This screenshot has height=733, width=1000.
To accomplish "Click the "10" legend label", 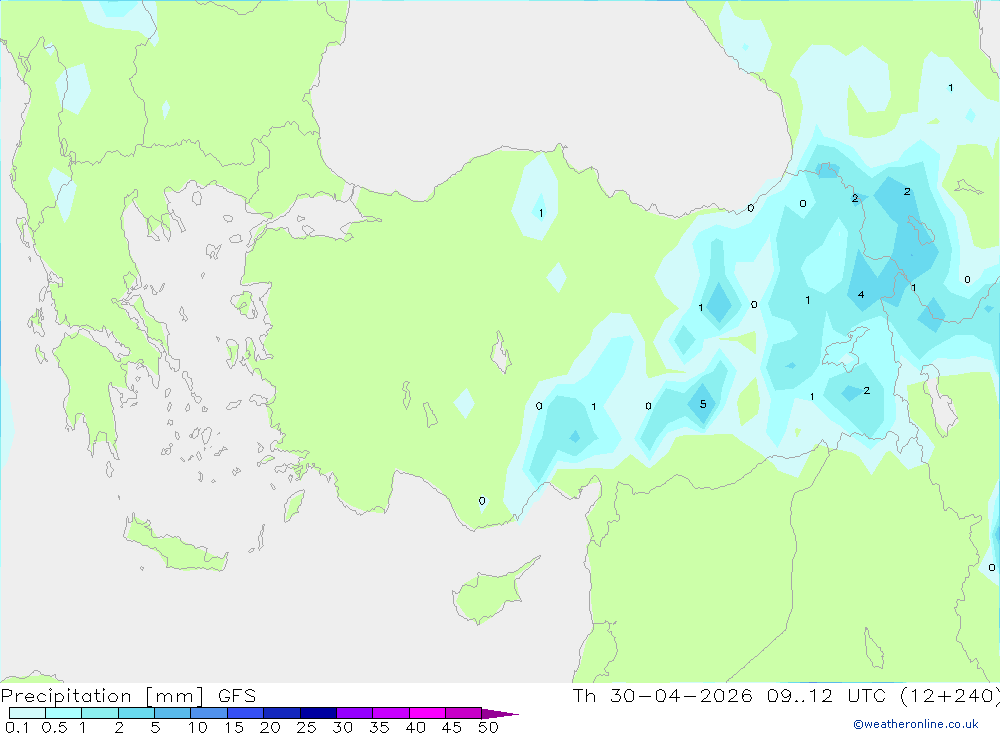I will click(197, 727).
